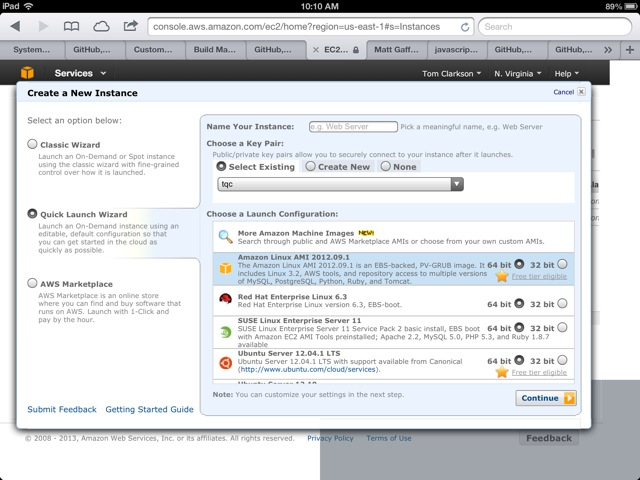640x480 pixels.
Task: Open the Terms of Use link
Action: (389, 438)
